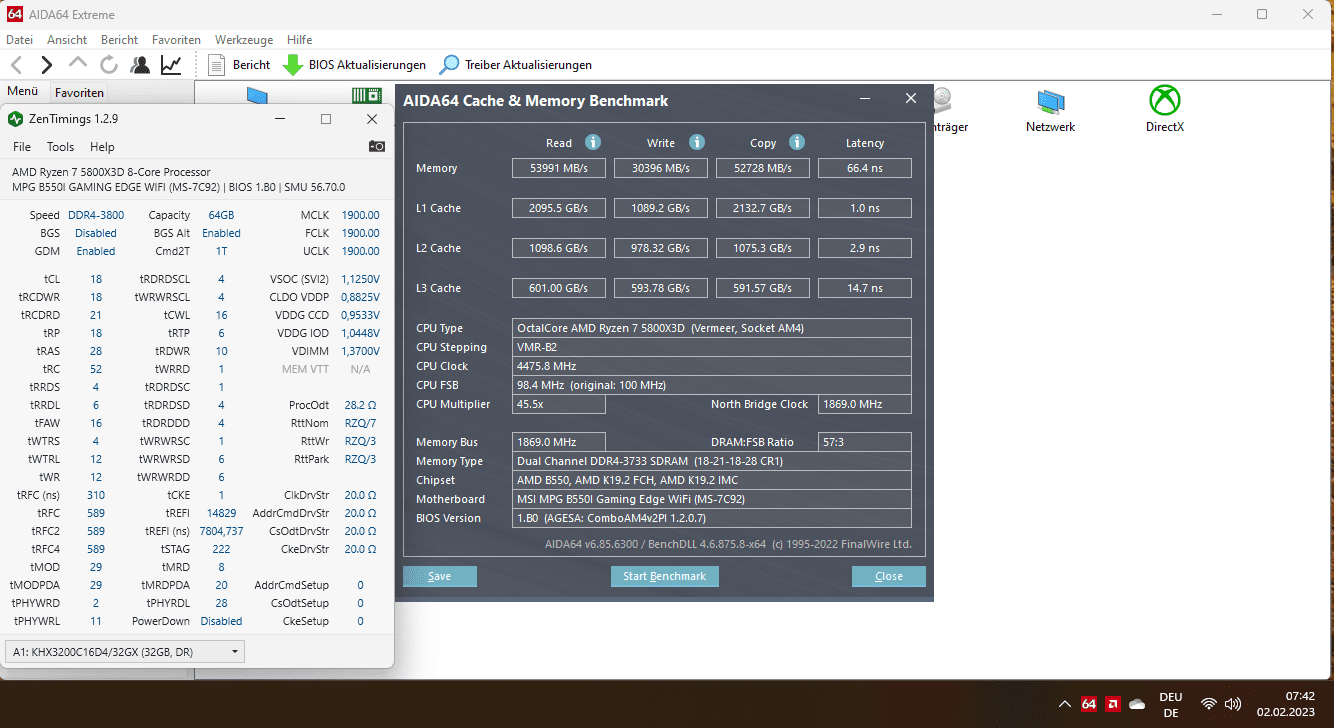1334x728 pixels.
Task: Click the Memory Read value 53991 MB/s
Action: click(x=559, y=168)
